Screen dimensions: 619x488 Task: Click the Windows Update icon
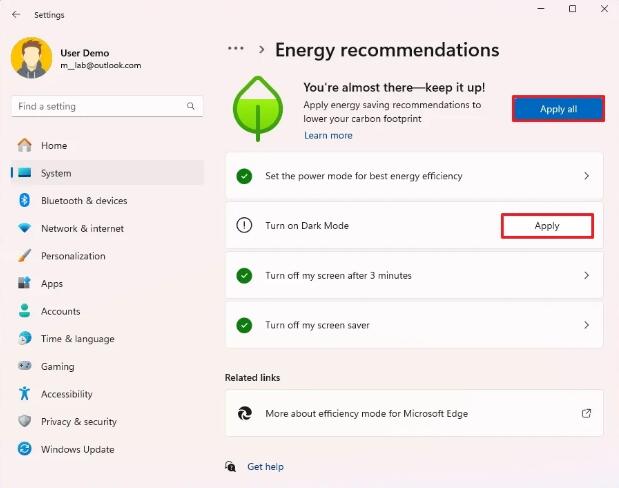pyautogui.click(x=25, y=450)
